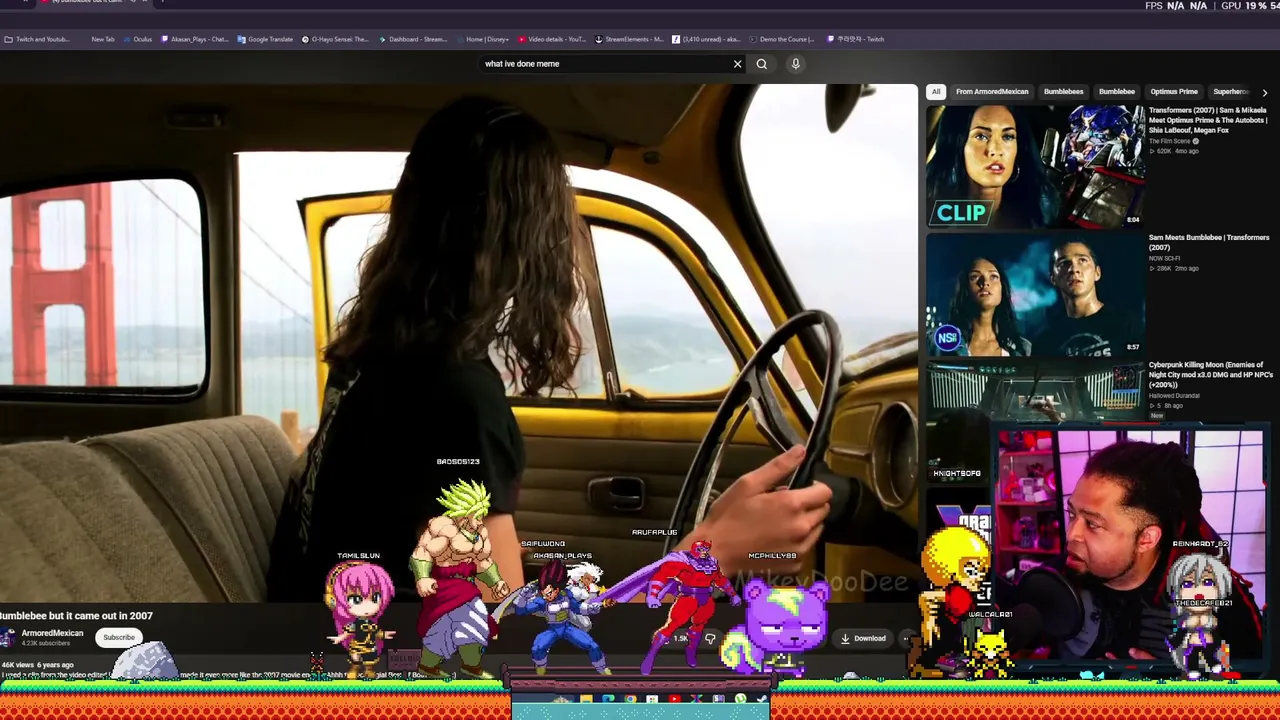The height and width of the screenshot is (720, 1280).
Task: Visit the Hallowed Durandal channel
Action: tap(1174, 396)
